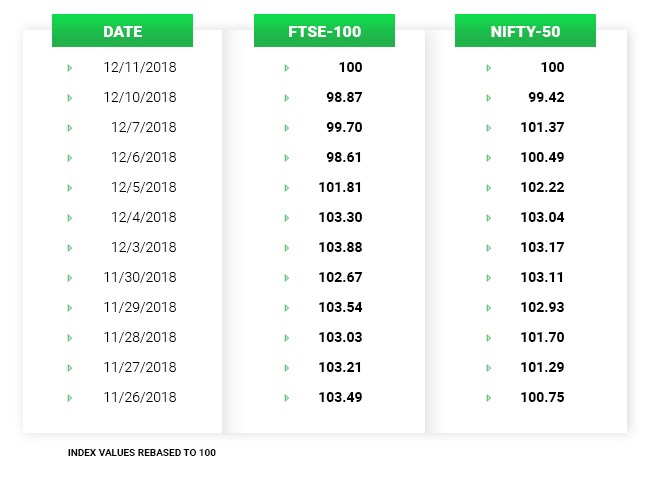Click the arrow icon beside NIFTY value 102.22
Image resolution: width=650 pixels, height=481 pixels.
pyautogui.click(x=489, y=188)
